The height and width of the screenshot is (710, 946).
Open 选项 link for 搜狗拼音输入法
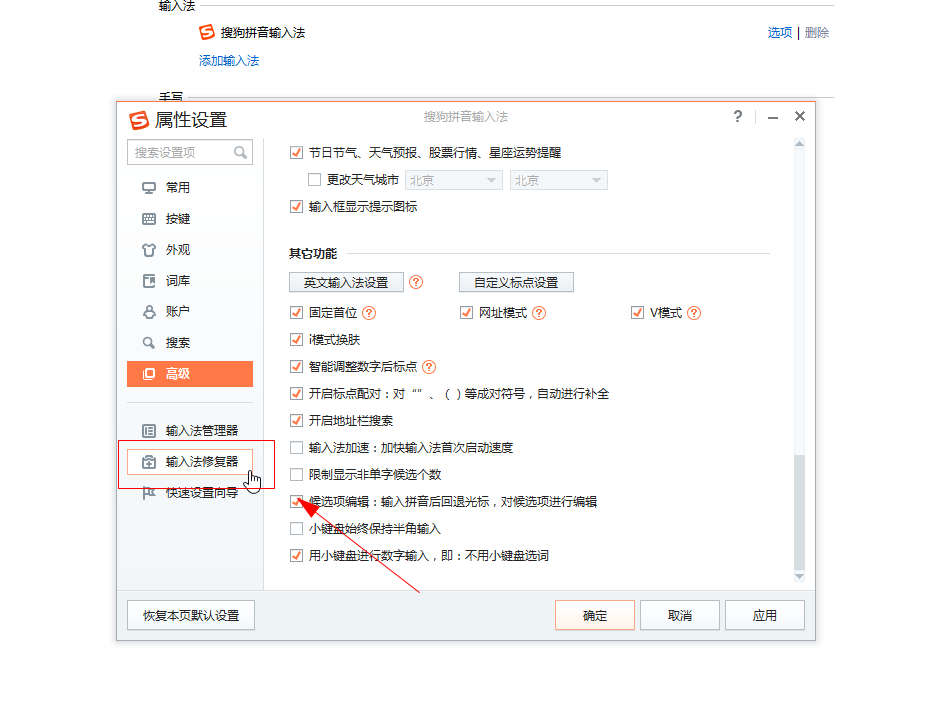click(779, 33)
